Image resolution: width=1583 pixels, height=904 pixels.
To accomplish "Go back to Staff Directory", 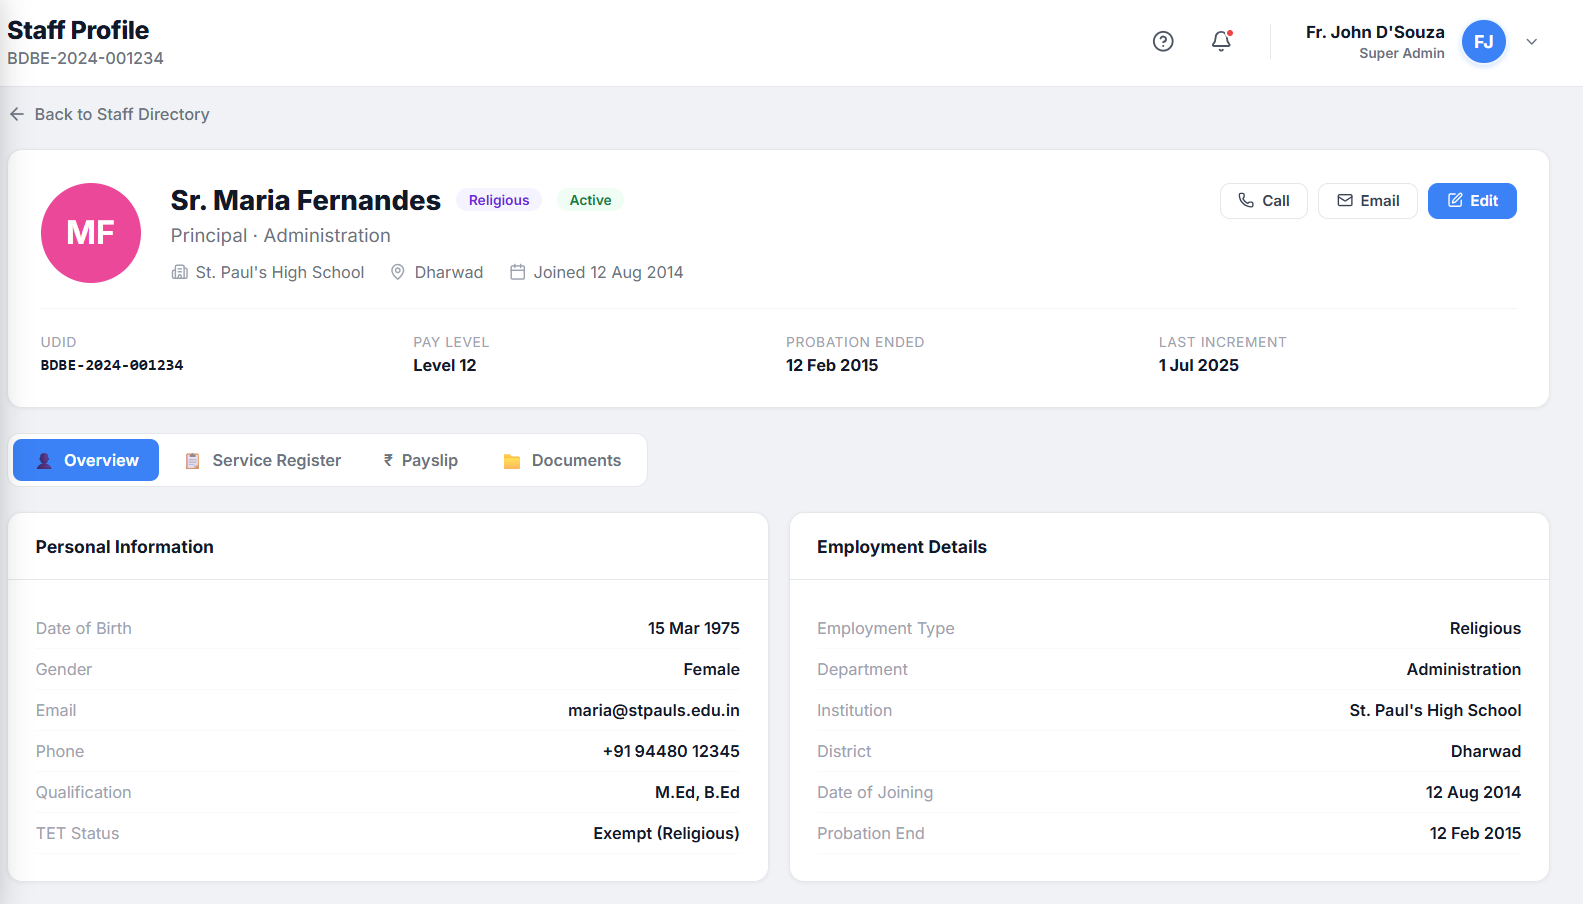I will [110, 114].
